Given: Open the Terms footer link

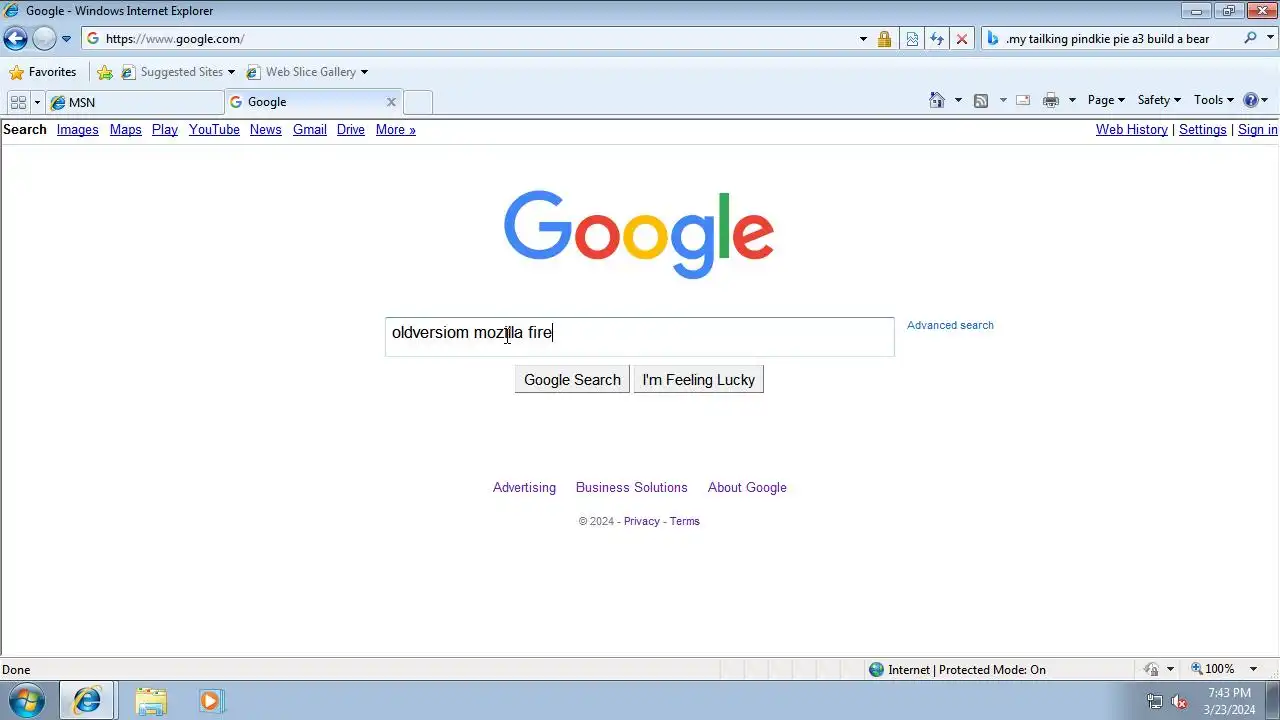Looking at the screenshot, I should pyautogui.click(x=685, y=521).
